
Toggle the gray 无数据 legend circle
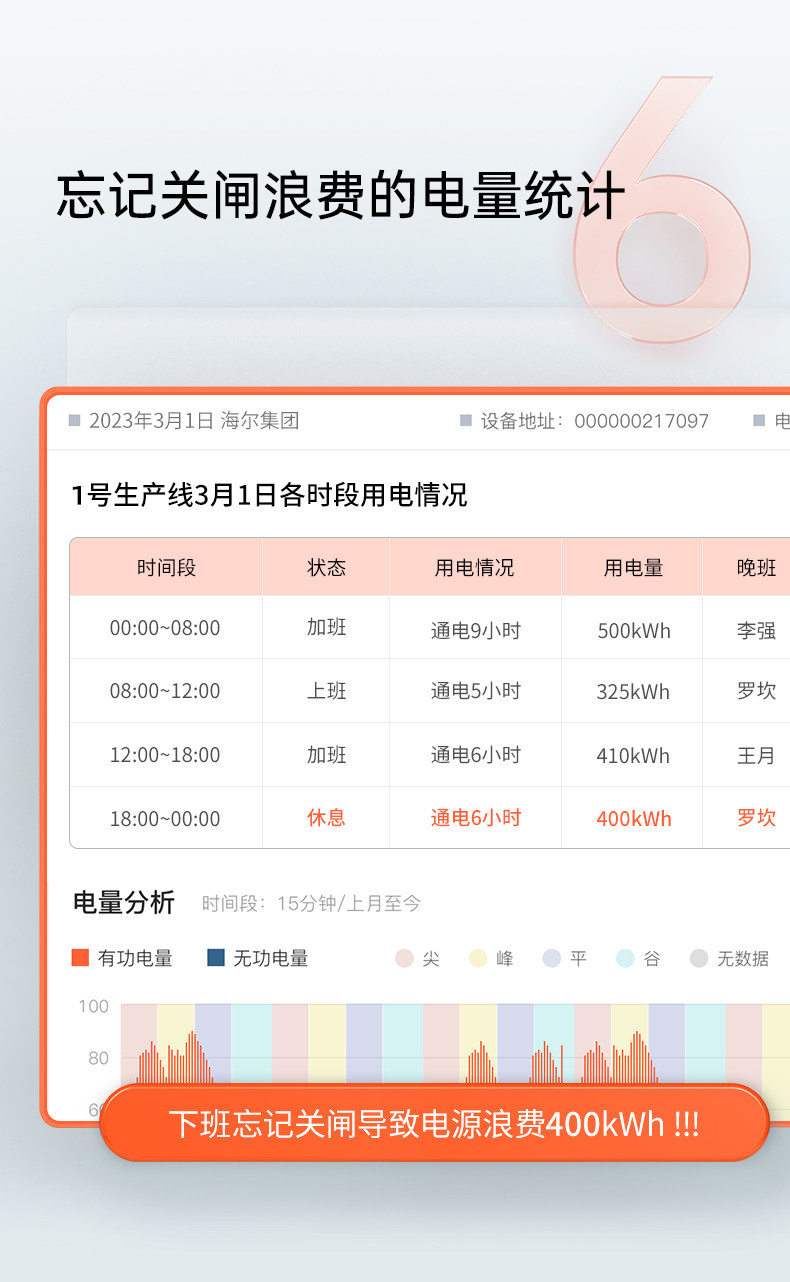[699, 958]
